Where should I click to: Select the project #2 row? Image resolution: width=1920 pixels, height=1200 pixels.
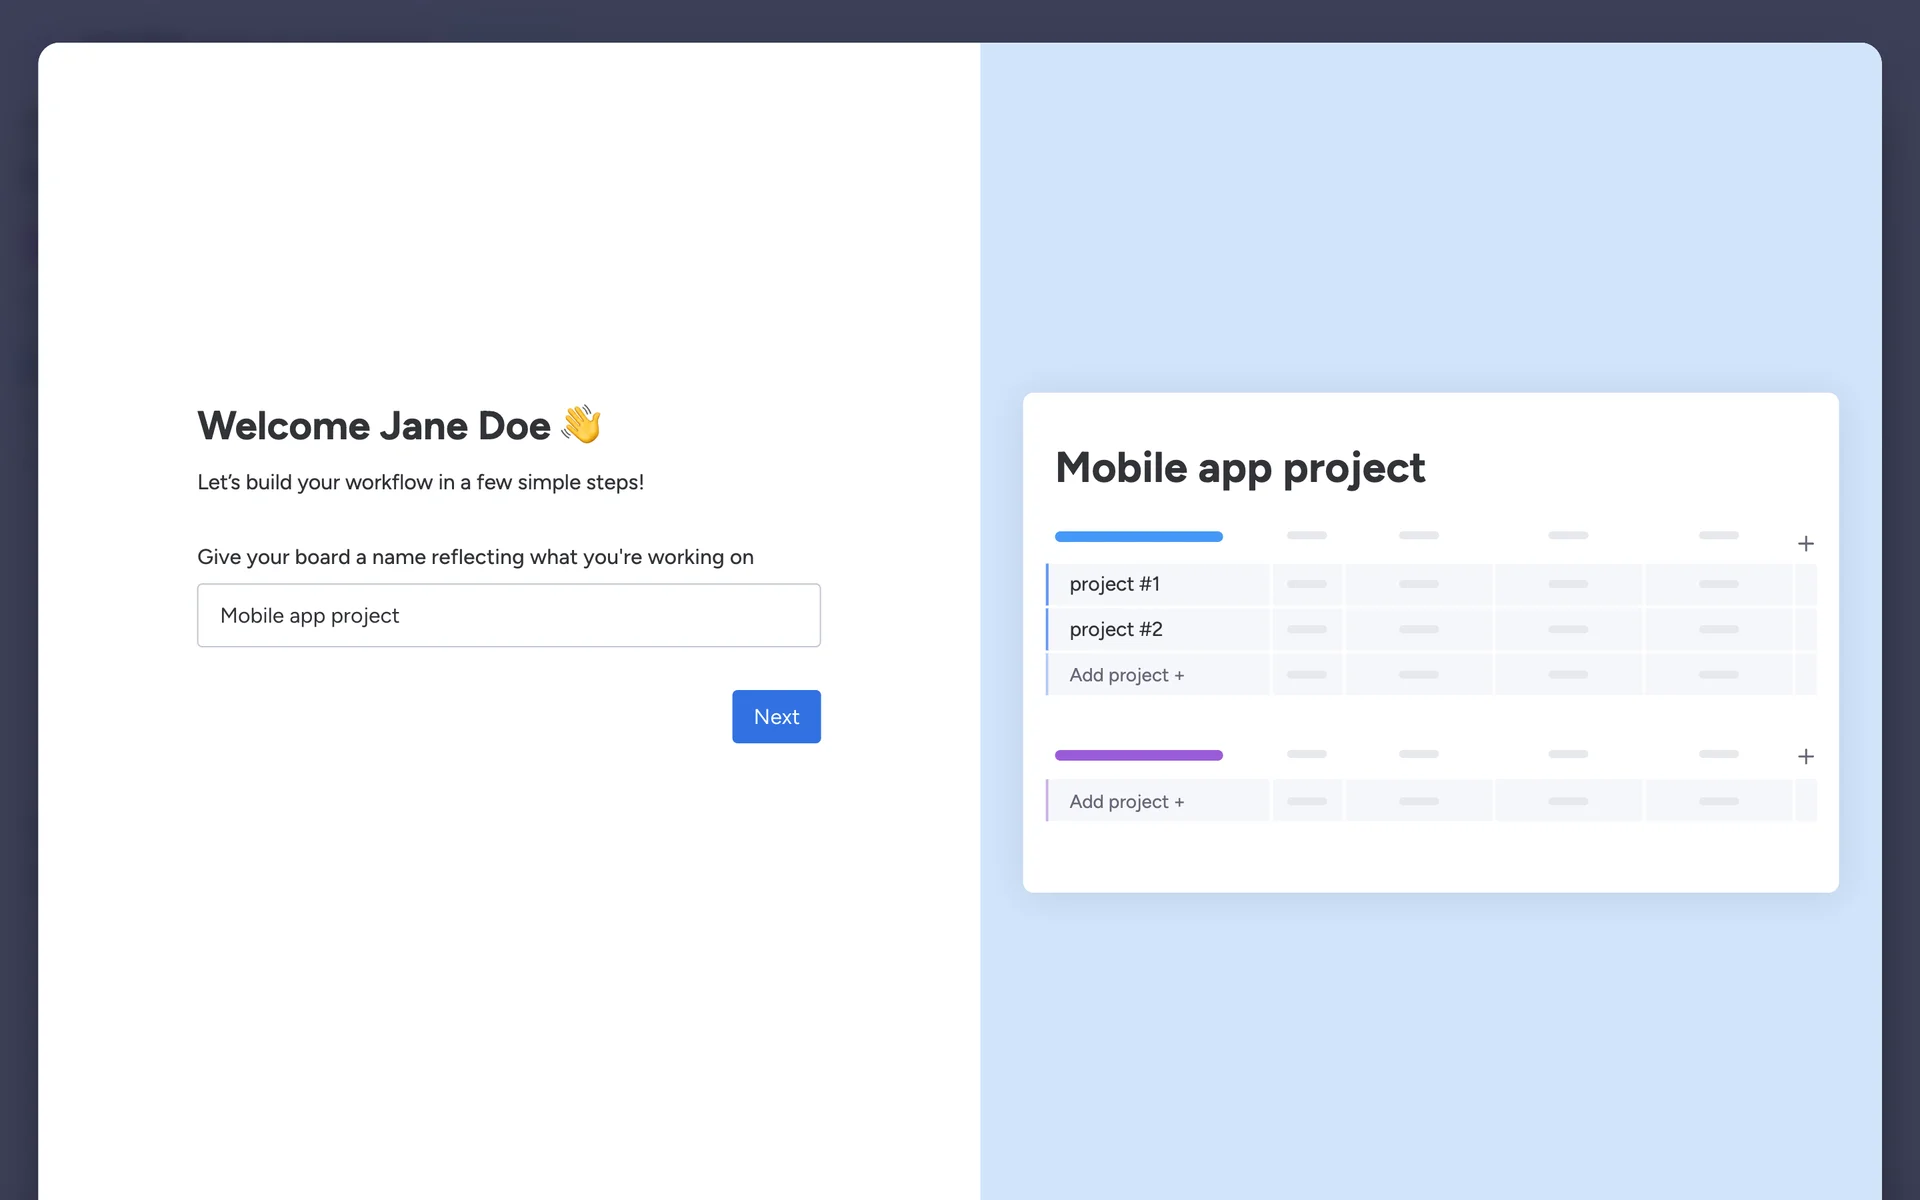1115,629
